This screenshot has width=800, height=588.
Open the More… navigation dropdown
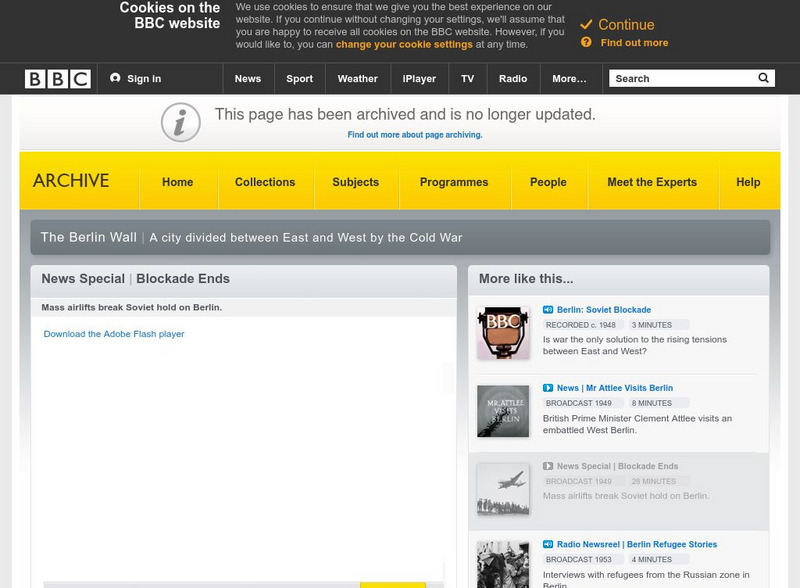pos(571,76)
